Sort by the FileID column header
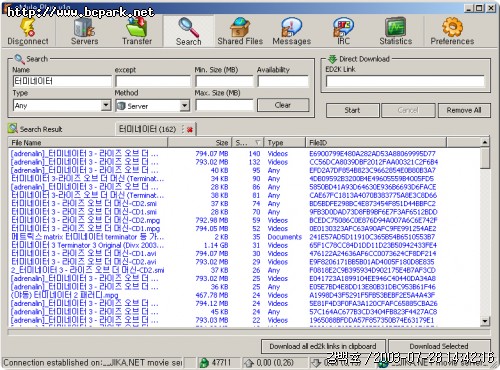 [376, 143]
